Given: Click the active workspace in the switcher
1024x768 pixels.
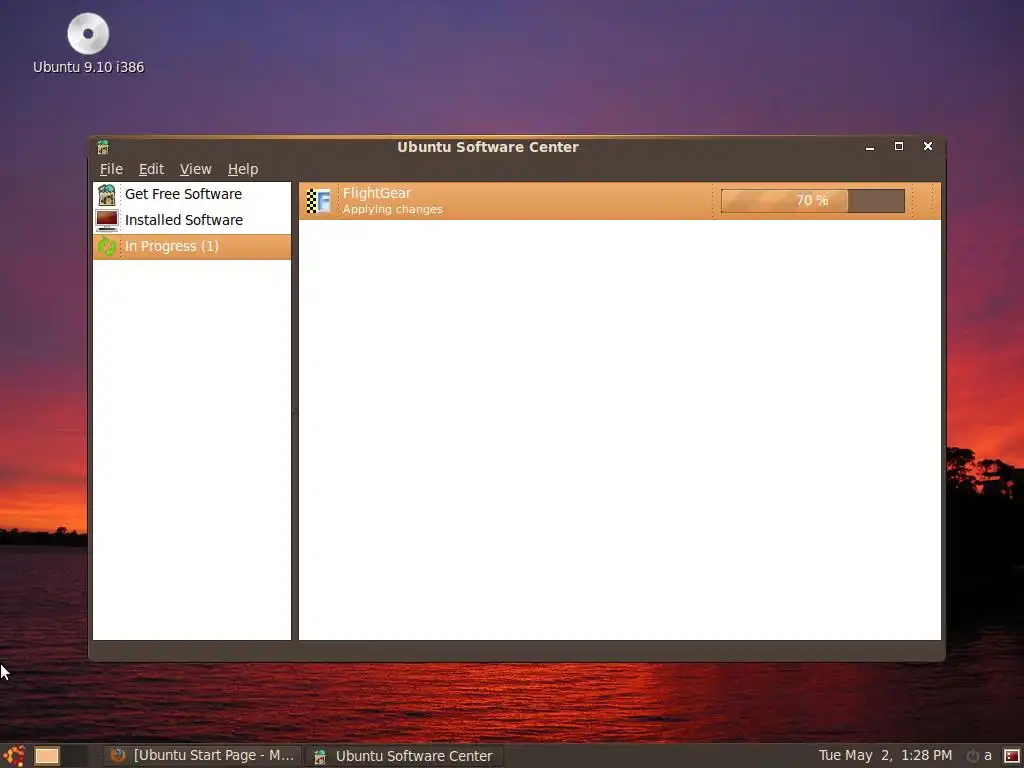Looking at the screenshot, I should [x=47, y=756].
